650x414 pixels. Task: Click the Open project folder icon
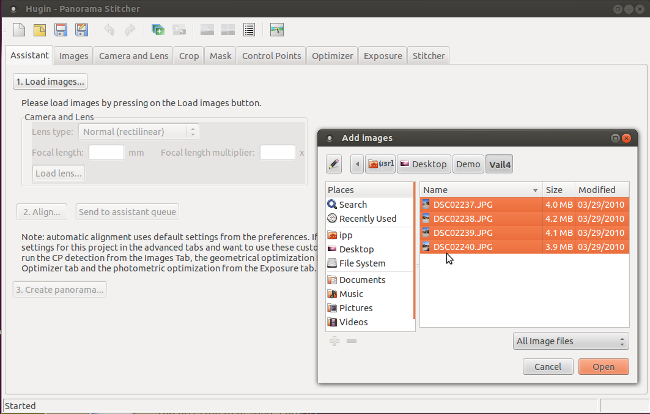point(39,31)
